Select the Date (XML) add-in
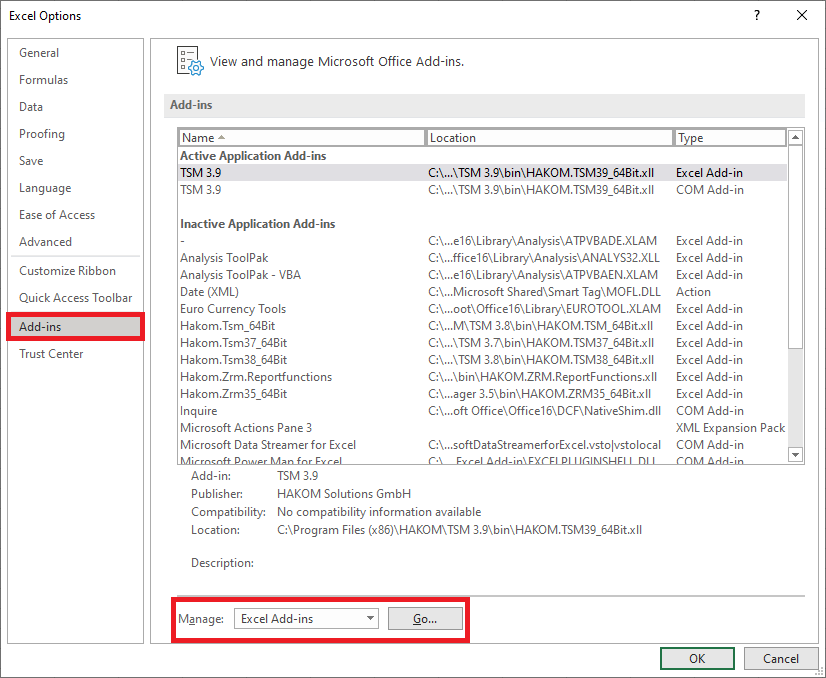 [x=483, y=292]
